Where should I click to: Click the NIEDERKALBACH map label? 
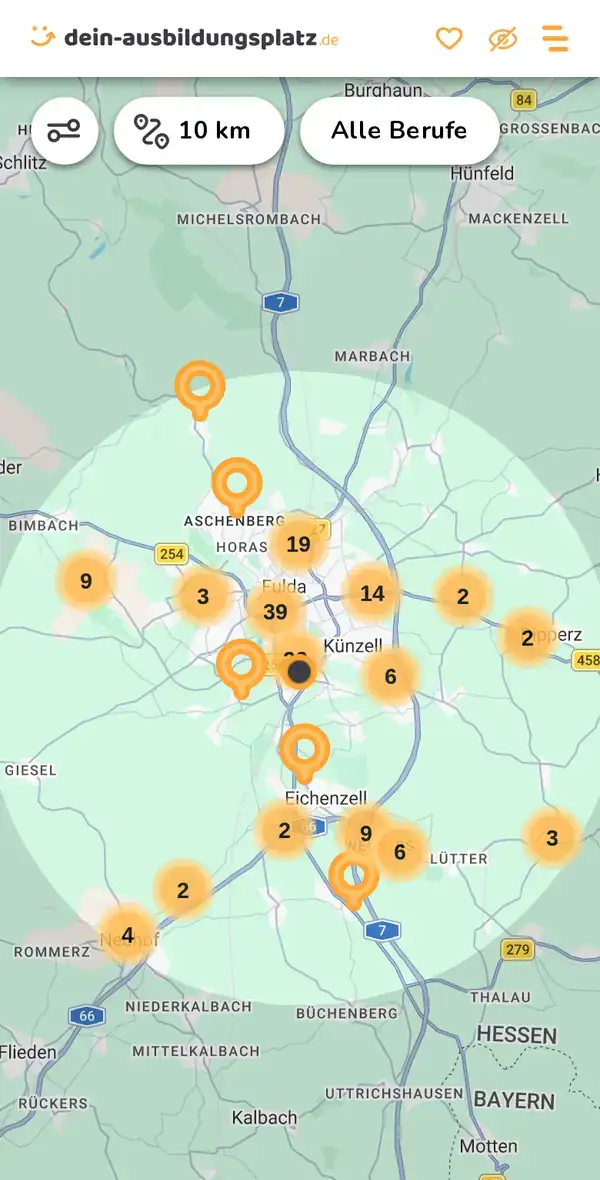(x=188, y=1006)
